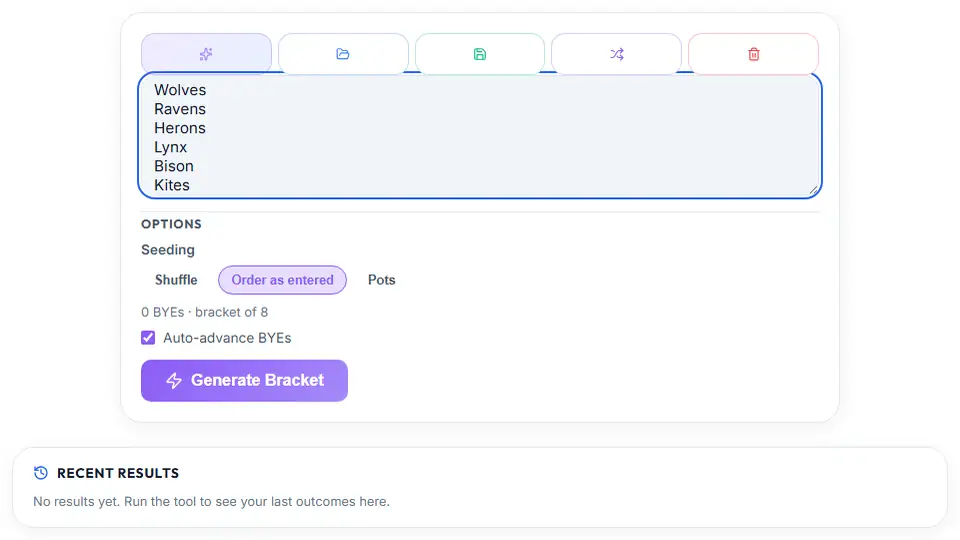Clear the list with the red trash icon

coord(754,54)
